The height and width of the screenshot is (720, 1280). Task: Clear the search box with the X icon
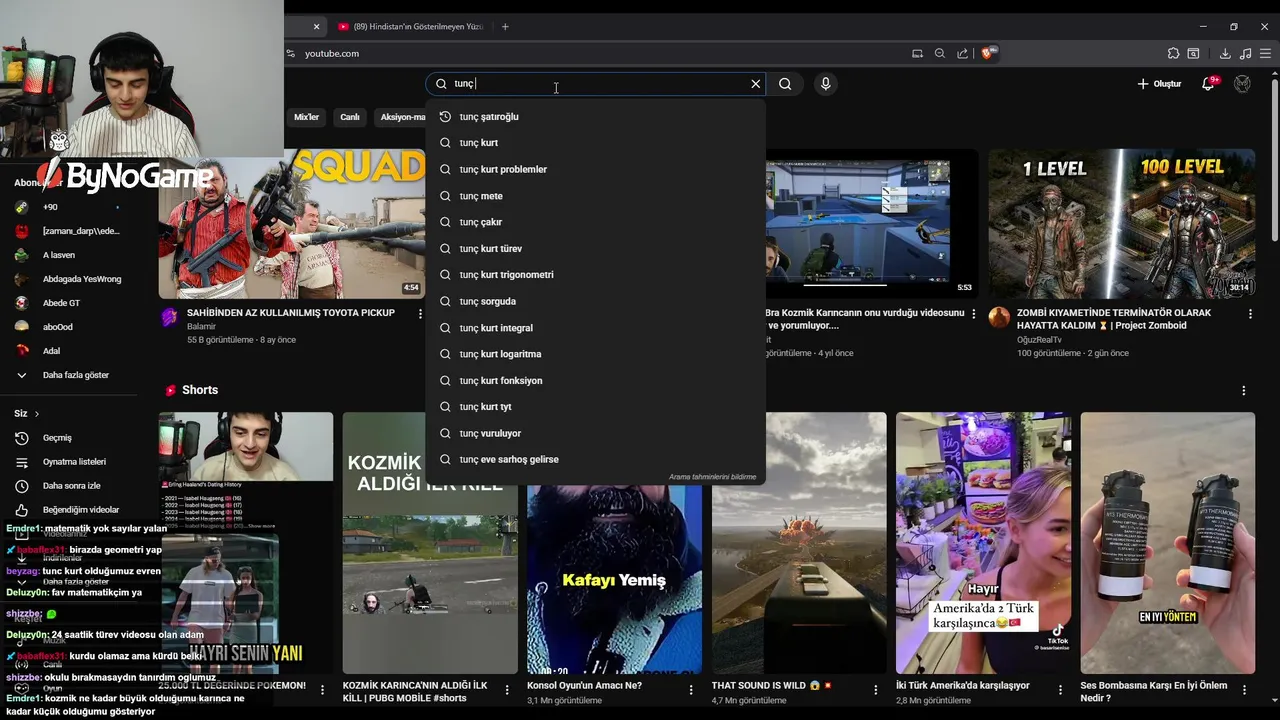point(756,84)
